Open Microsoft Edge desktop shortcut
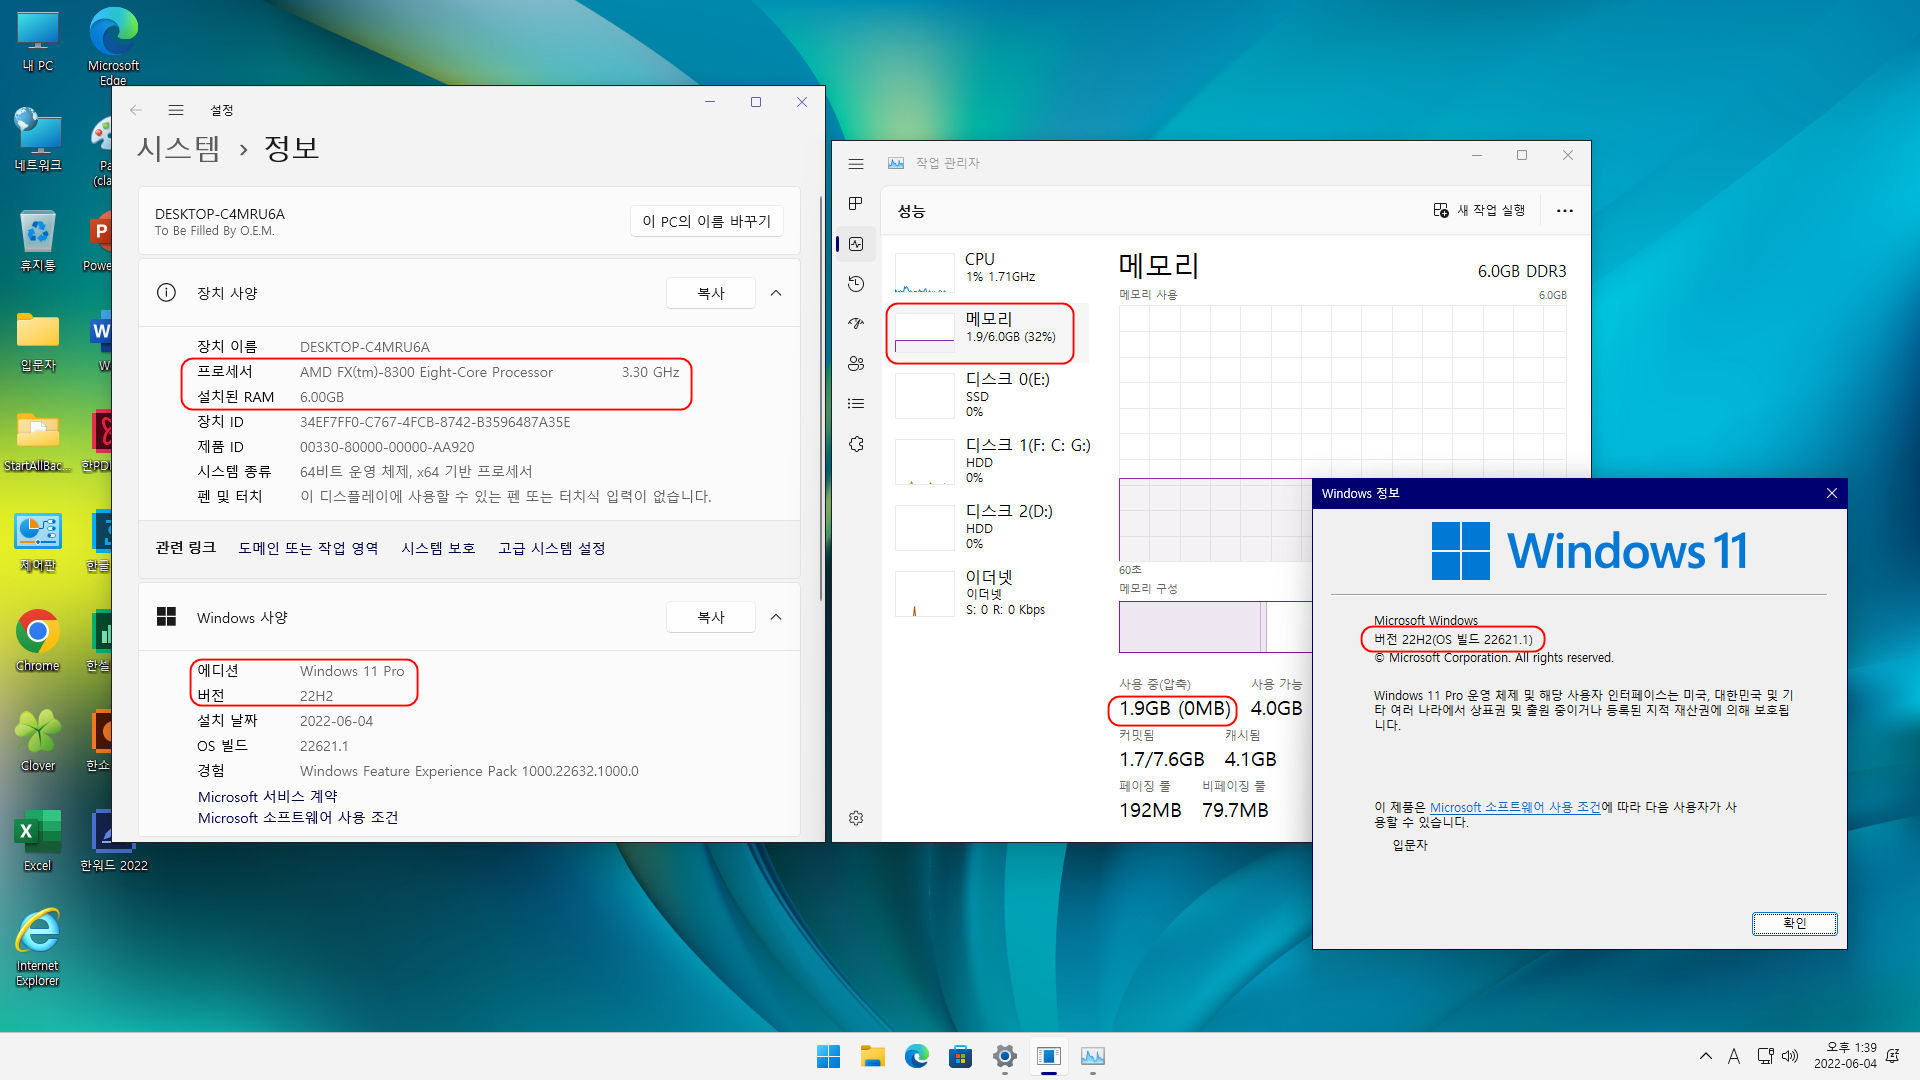The height and width of the screenshot is (1080, 1920). (113, 45)
